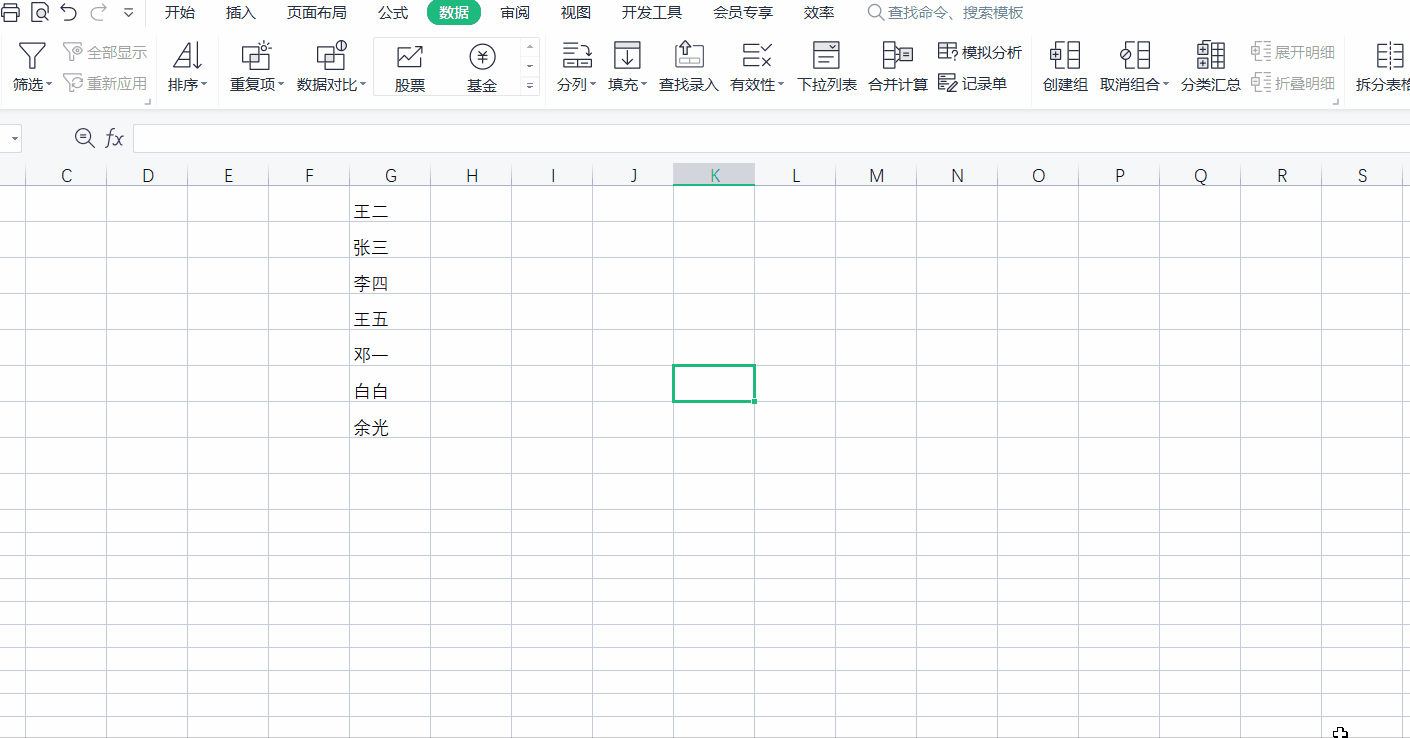Redo the last action

click(98, 13)
